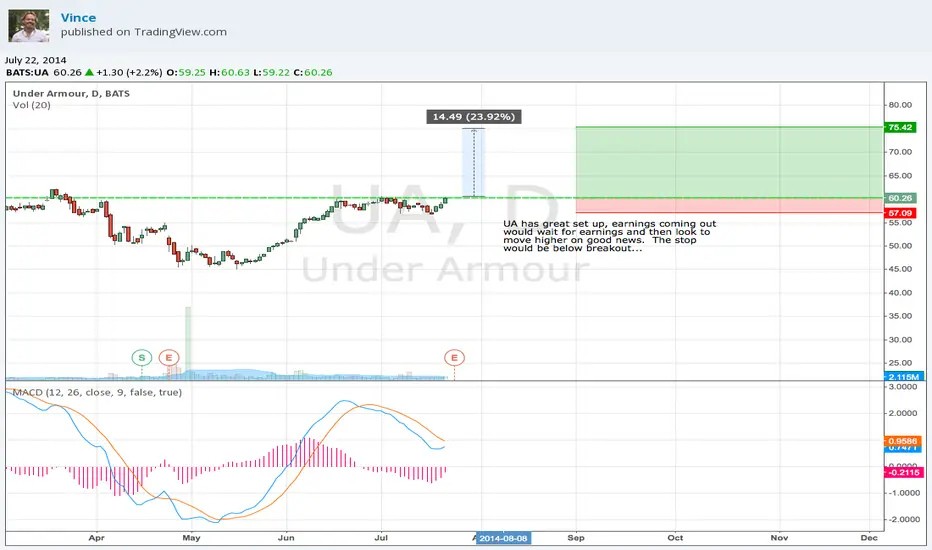Click the Apr label on the time axis
Image resolution: width=932 pixels, height=550 pixels.
(96, 538)
